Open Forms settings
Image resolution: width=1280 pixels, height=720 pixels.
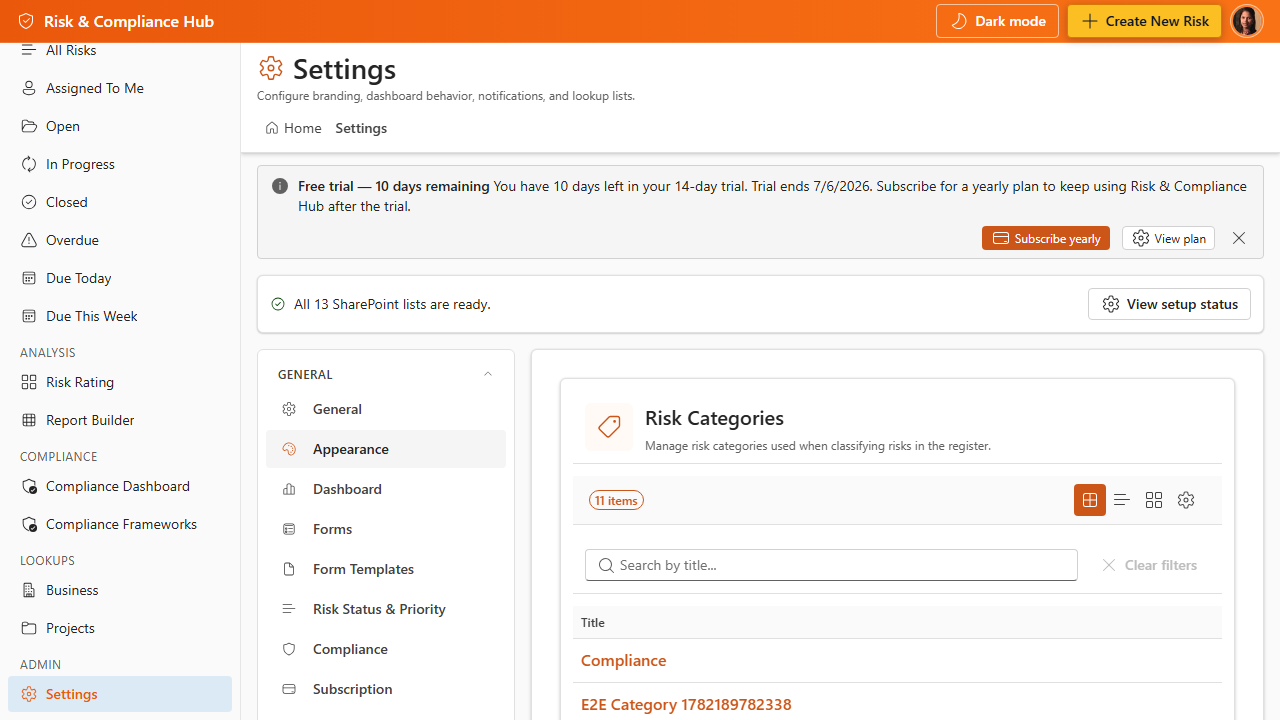[x=386, y=529]
